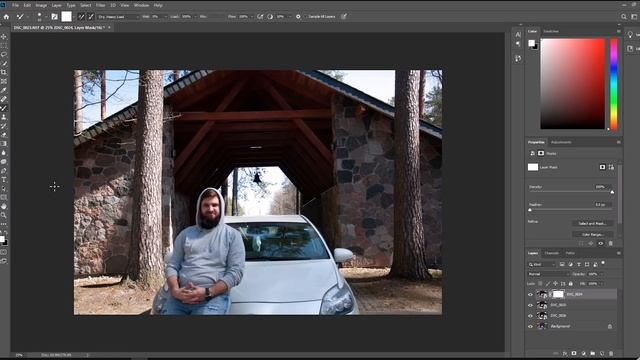Click Create new group folder icon
This screenshot has height=360, width=640.
(x=593, y=353)
